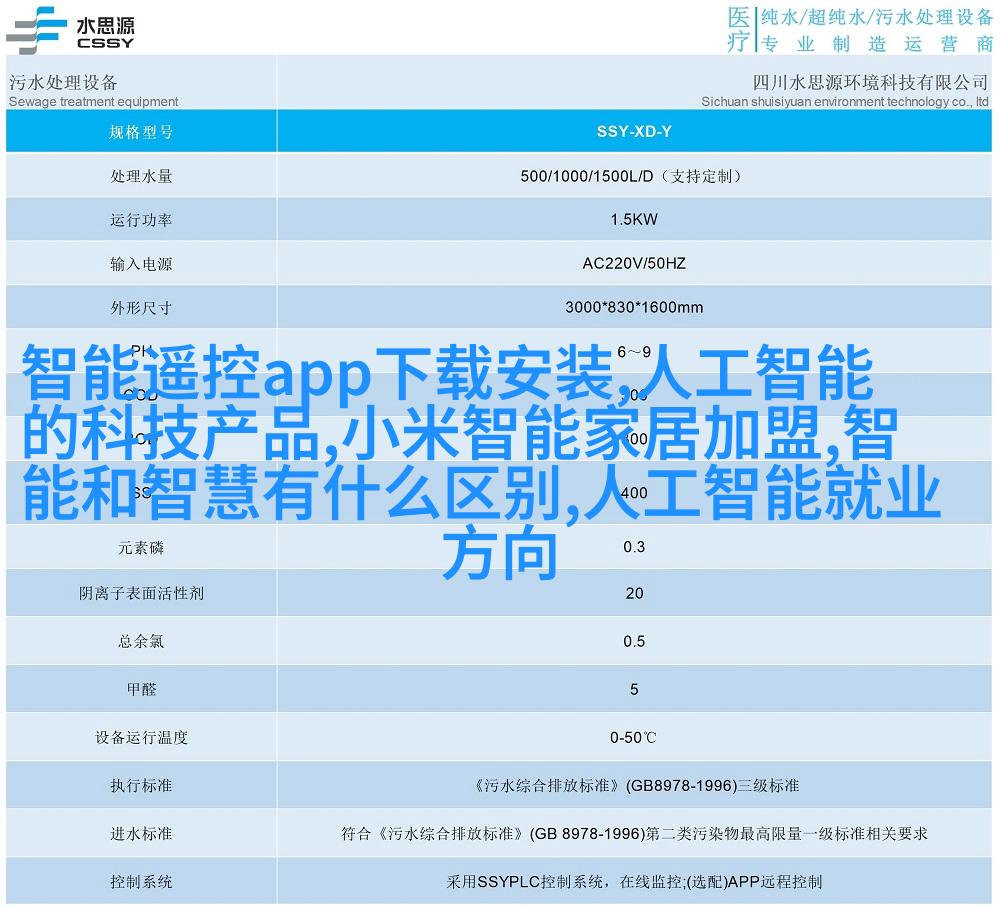
Task: Click the 元素磷 row label
Action: tap(141, 548)
